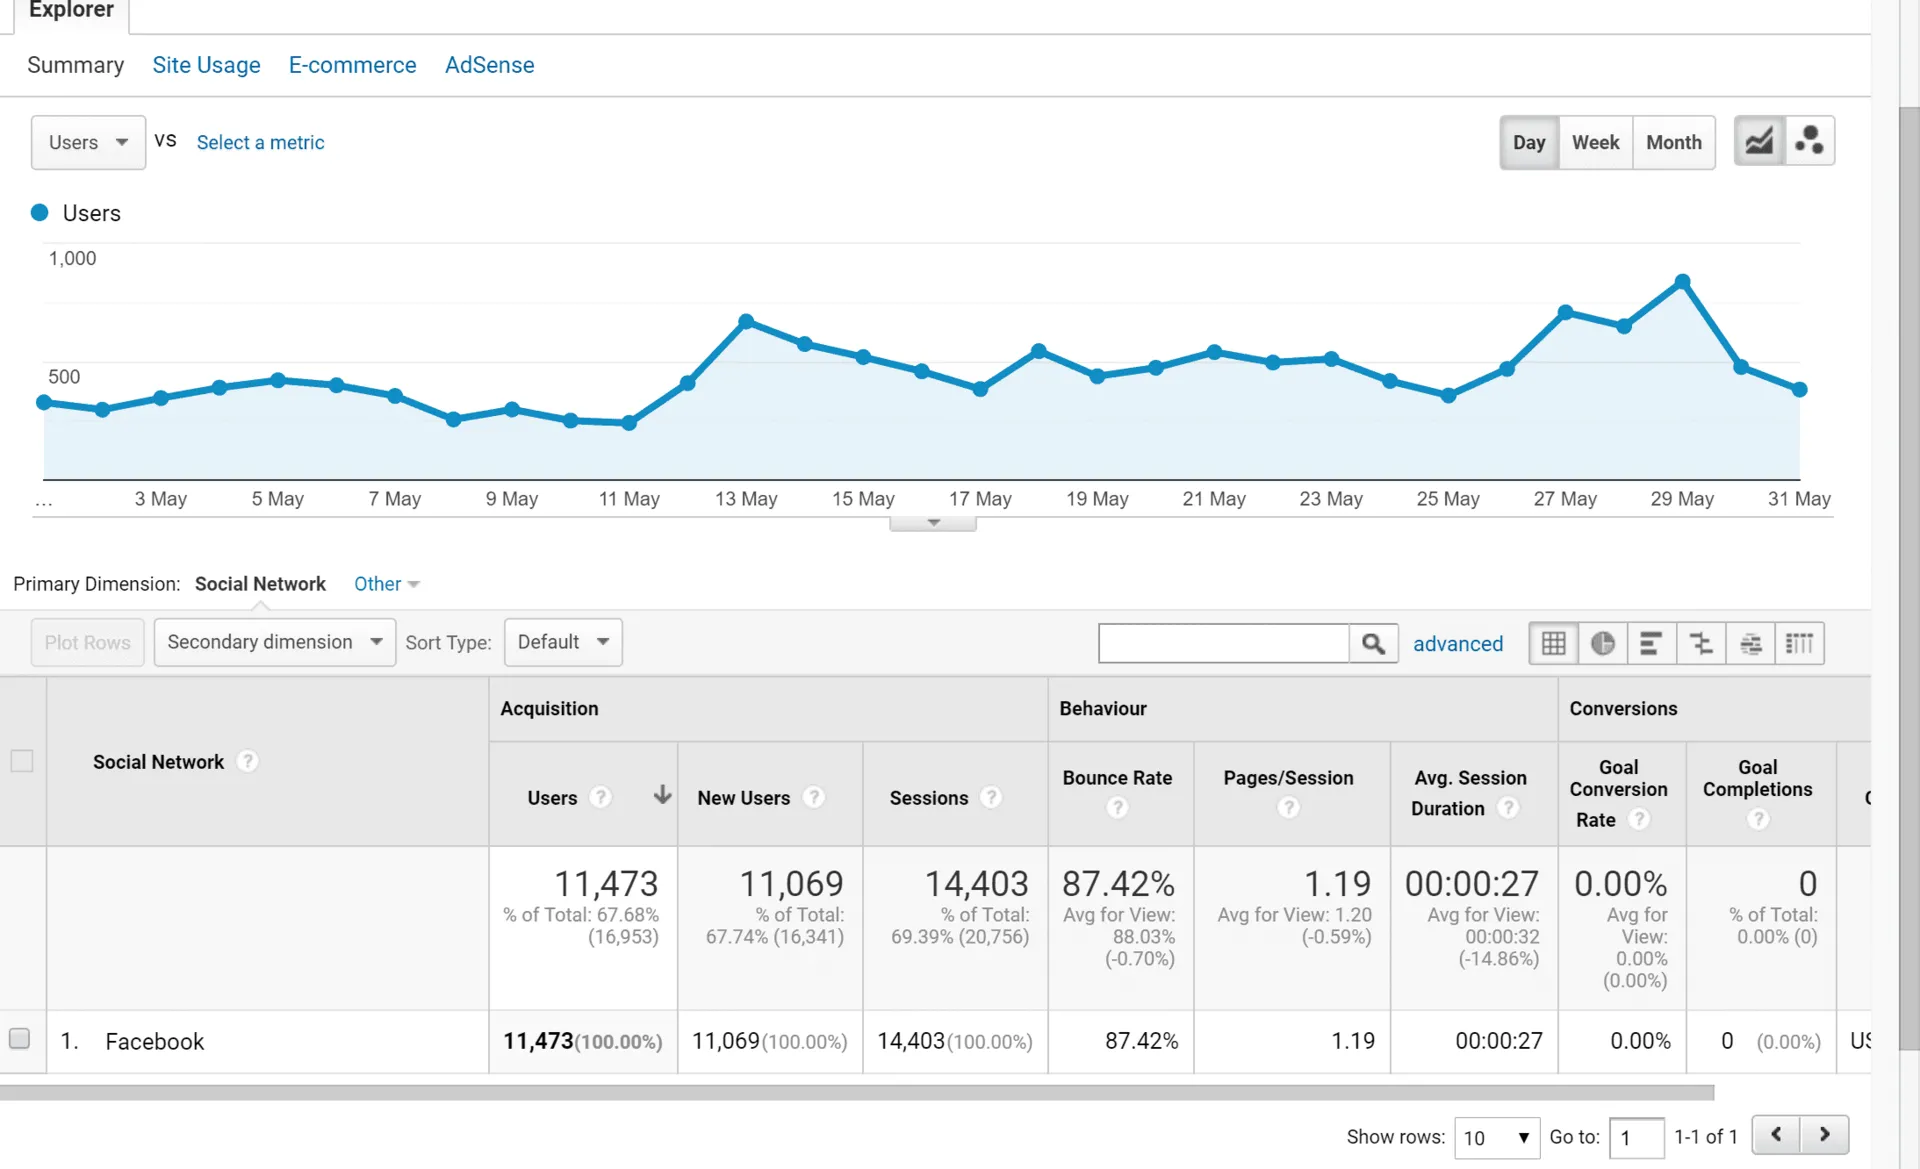Click the 13 May data point on chart
This screenshot has height=1169, width=1920.
click(746, 321)
